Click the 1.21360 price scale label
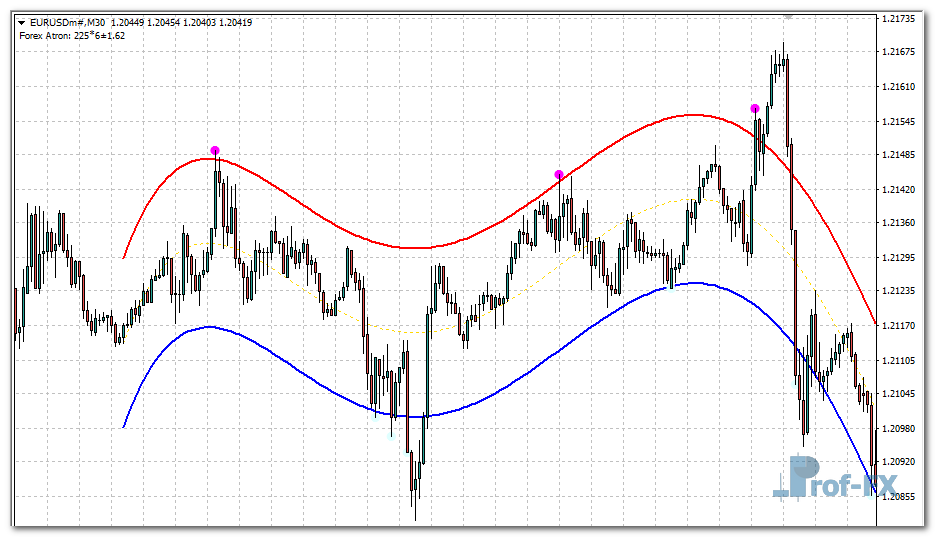The height and width of the screenshot is (537, 935). pyautogui.click(x=901, y=223)
